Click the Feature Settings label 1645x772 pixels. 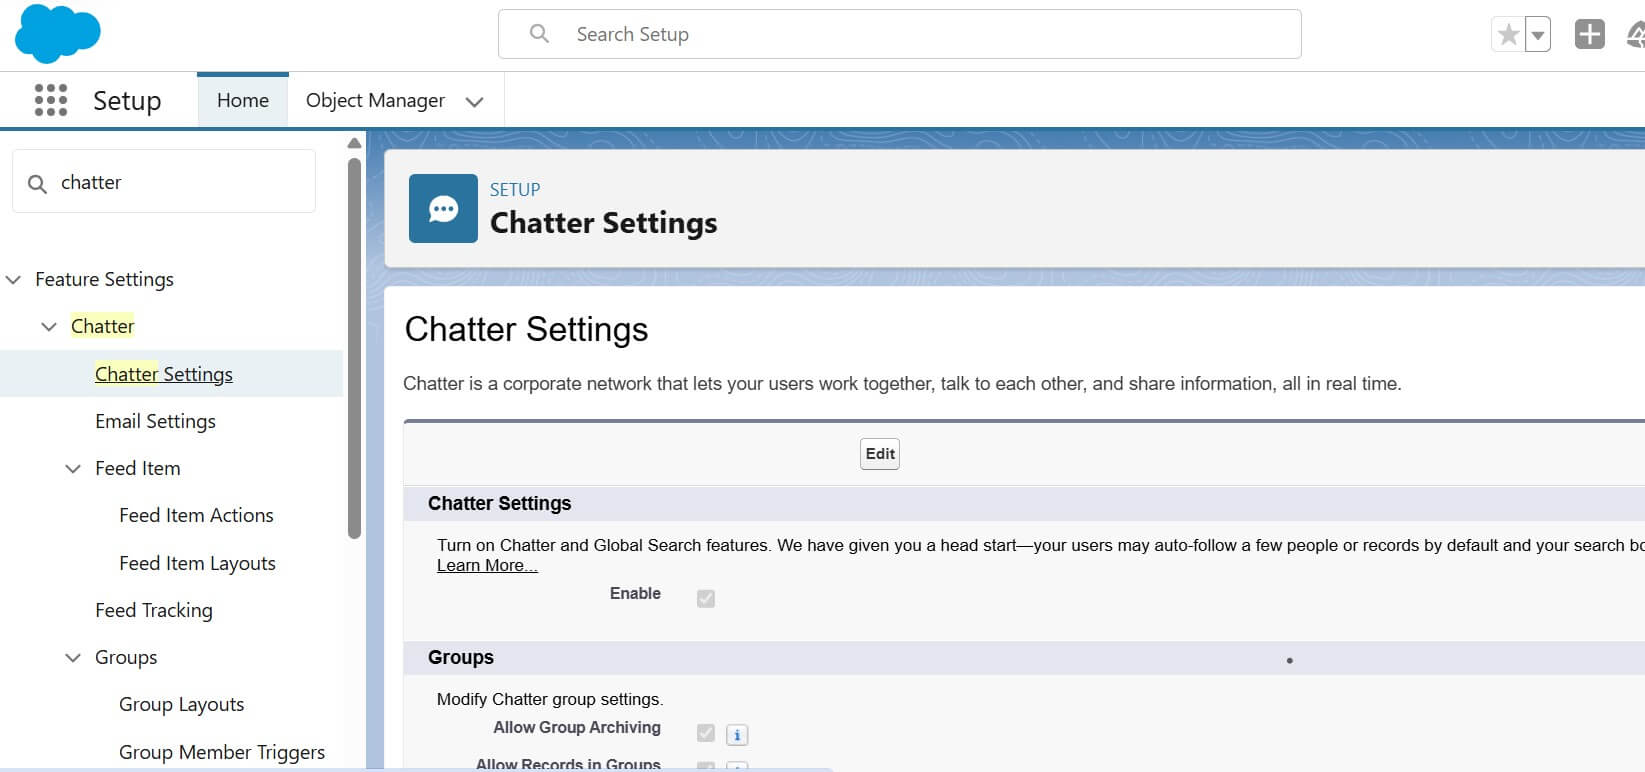[x=104, y=279]
